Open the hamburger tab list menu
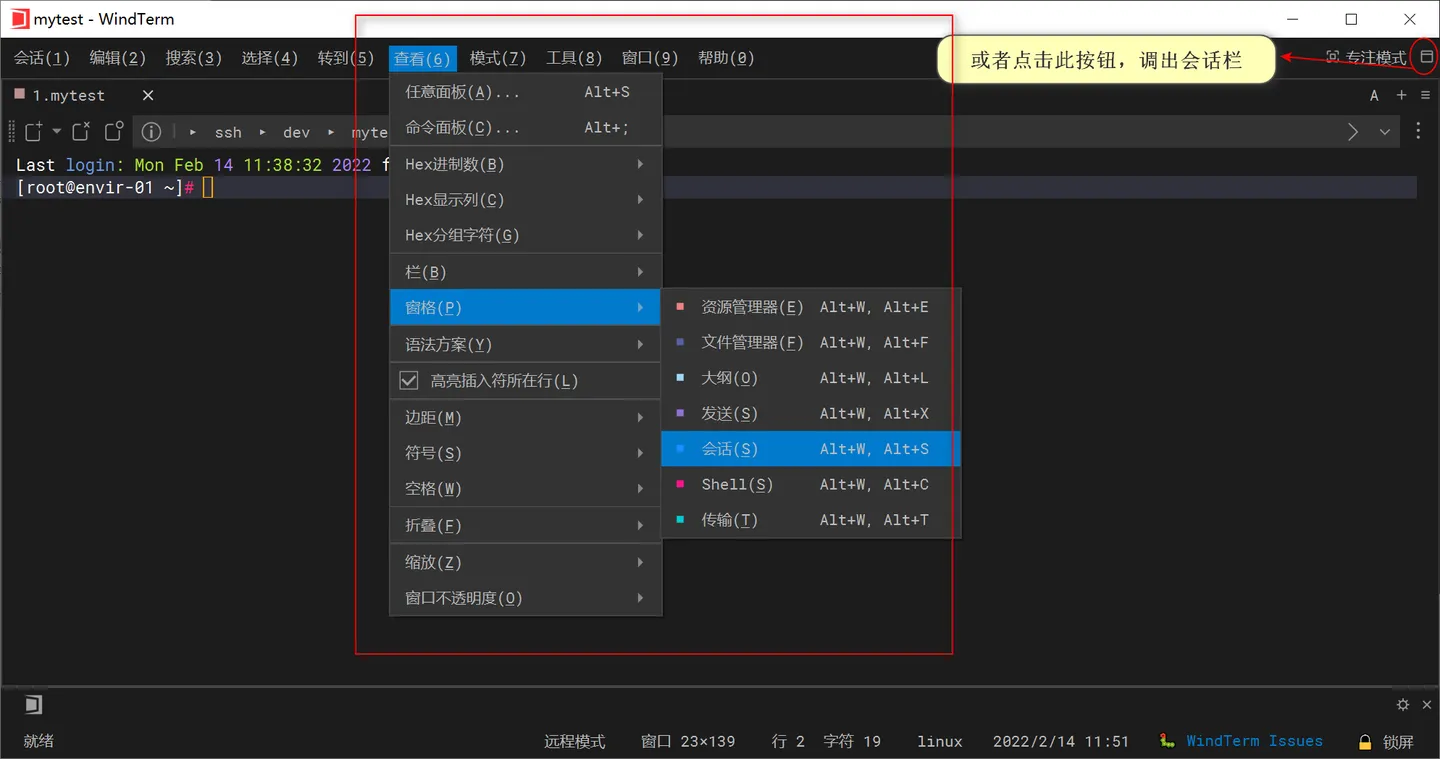The image size is (1440, 759). coord(1425,95)
